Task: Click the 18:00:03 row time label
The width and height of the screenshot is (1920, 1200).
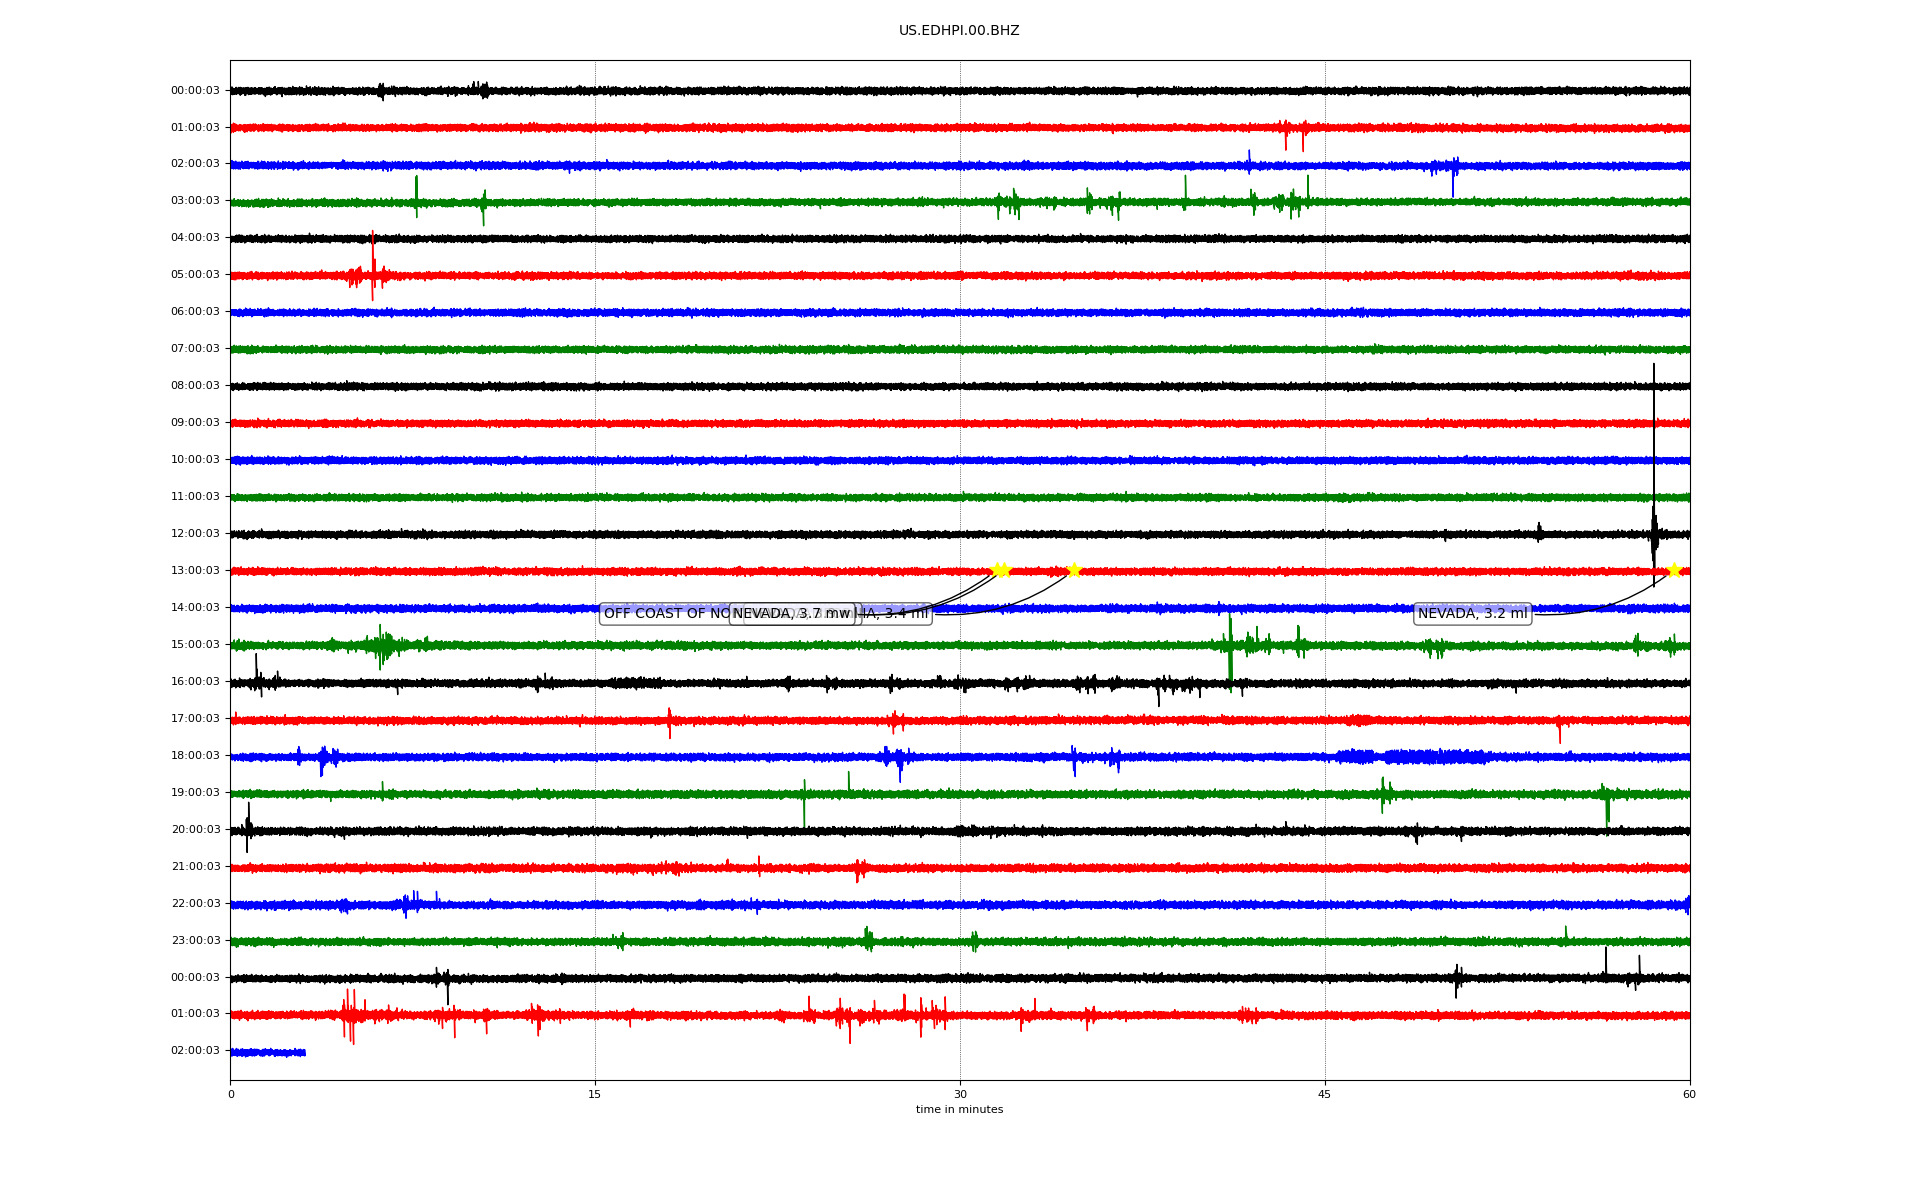Action: [195, 756]
